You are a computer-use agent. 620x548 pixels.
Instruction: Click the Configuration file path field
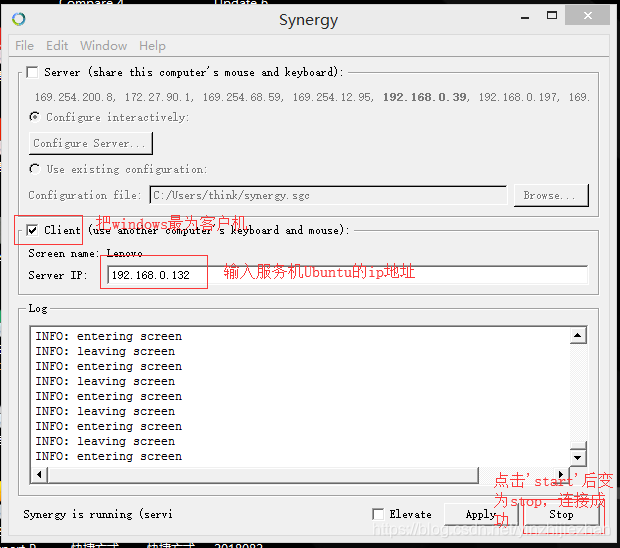(x=328, y=195)
